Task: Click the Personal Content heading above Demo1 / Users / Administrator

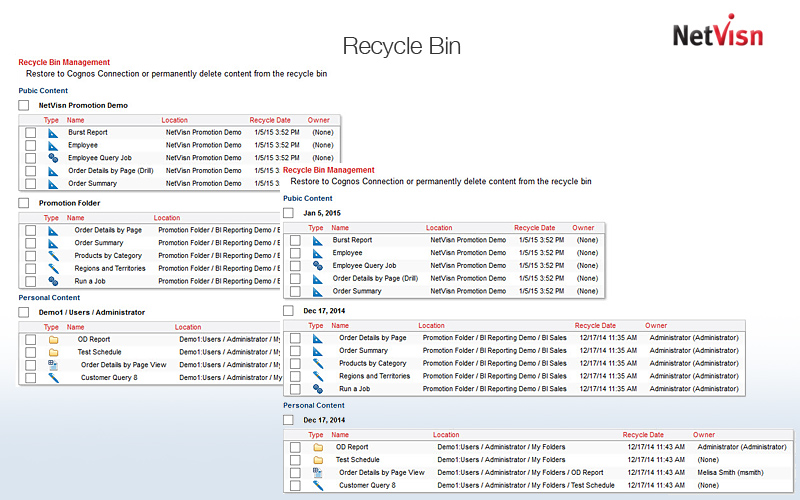Action: [49, 297]
